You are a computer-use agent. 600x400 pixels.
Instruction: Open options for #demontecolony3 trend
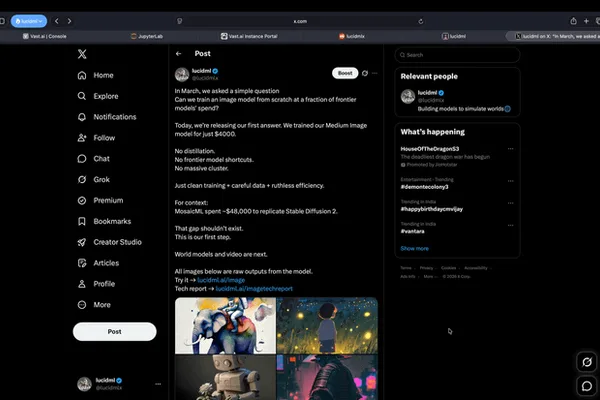(x=510, y=181)
